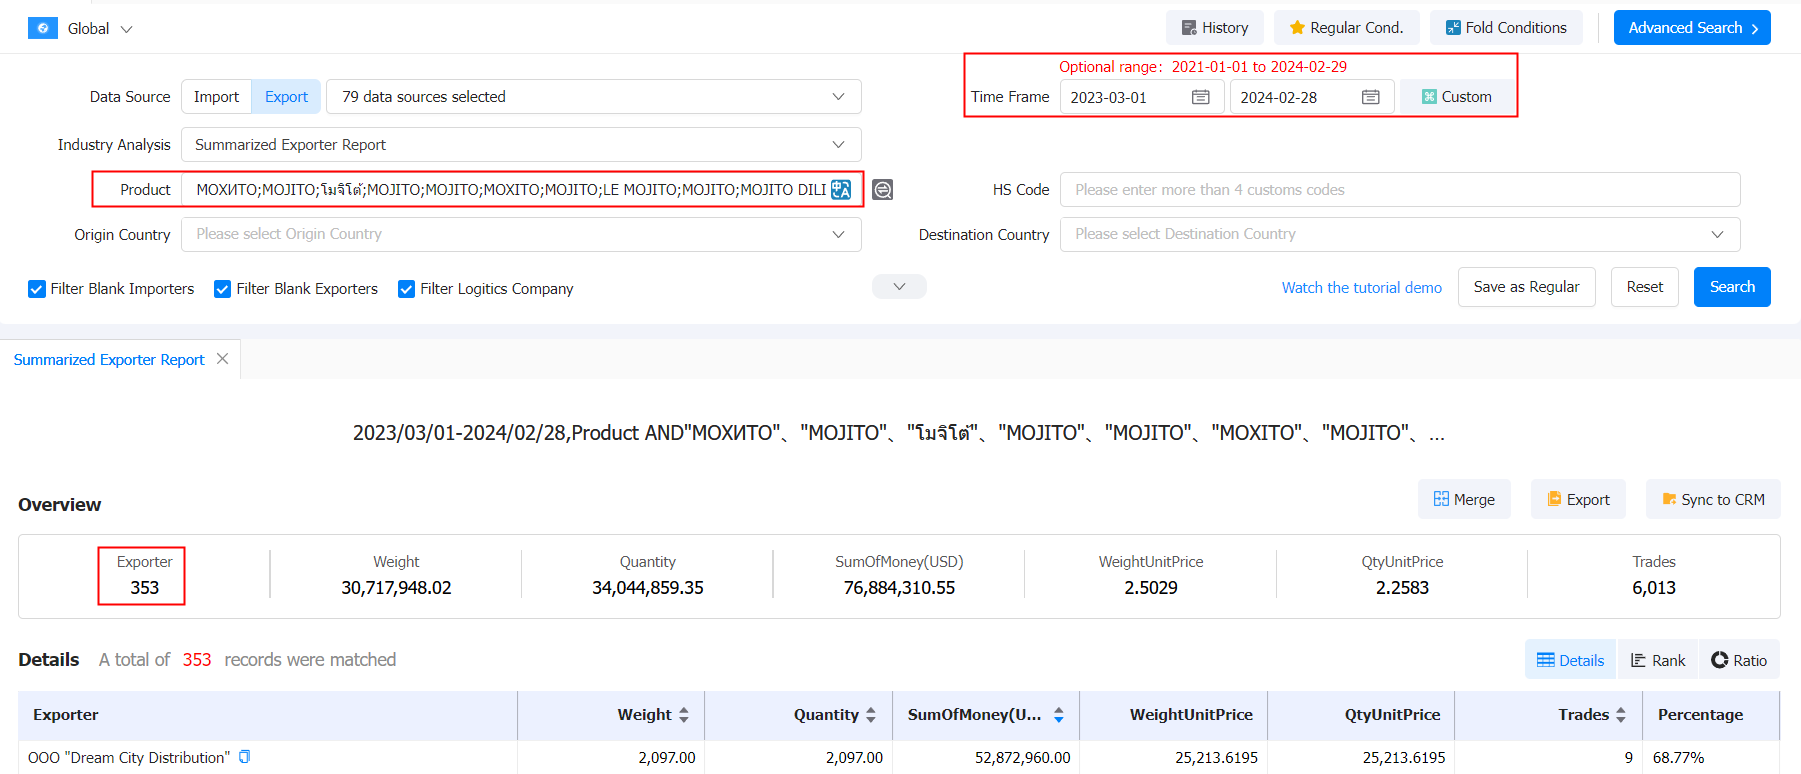Open calendar icon for start date 2023-03-01

click(1201, 97)
